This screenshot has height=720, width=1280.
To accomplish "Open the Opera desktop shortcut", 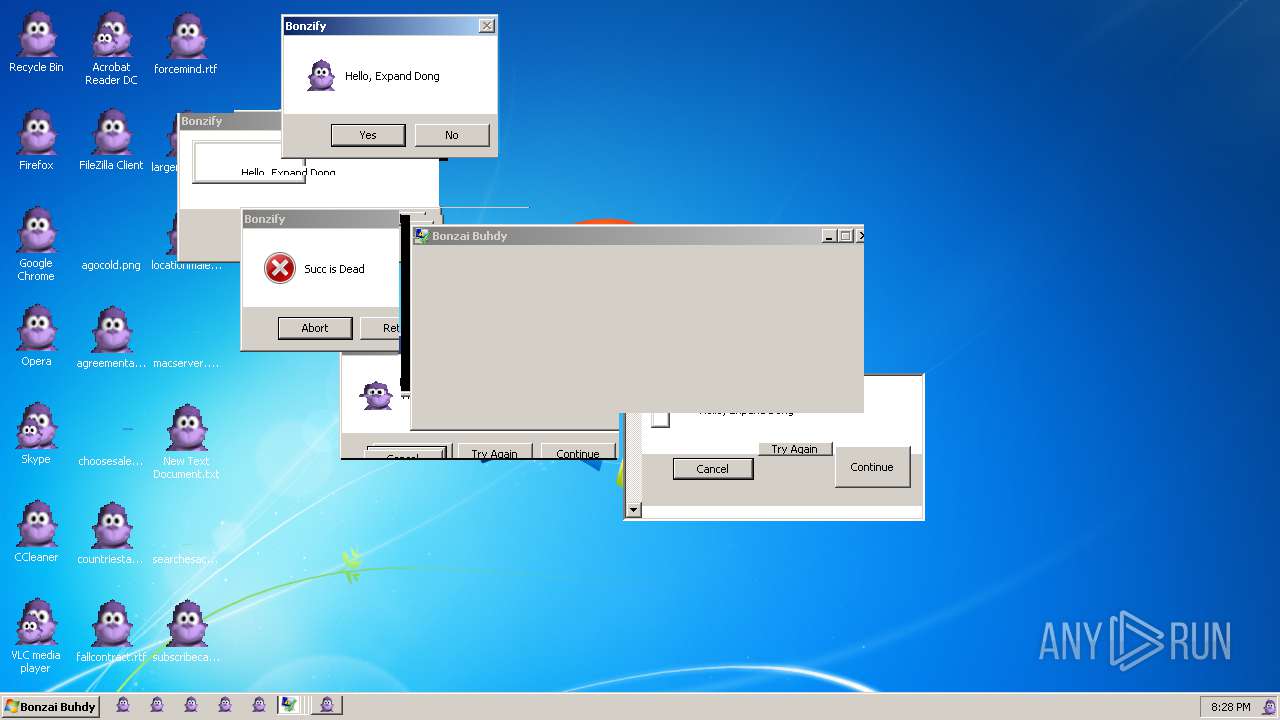I will click(x=36, y=337).
